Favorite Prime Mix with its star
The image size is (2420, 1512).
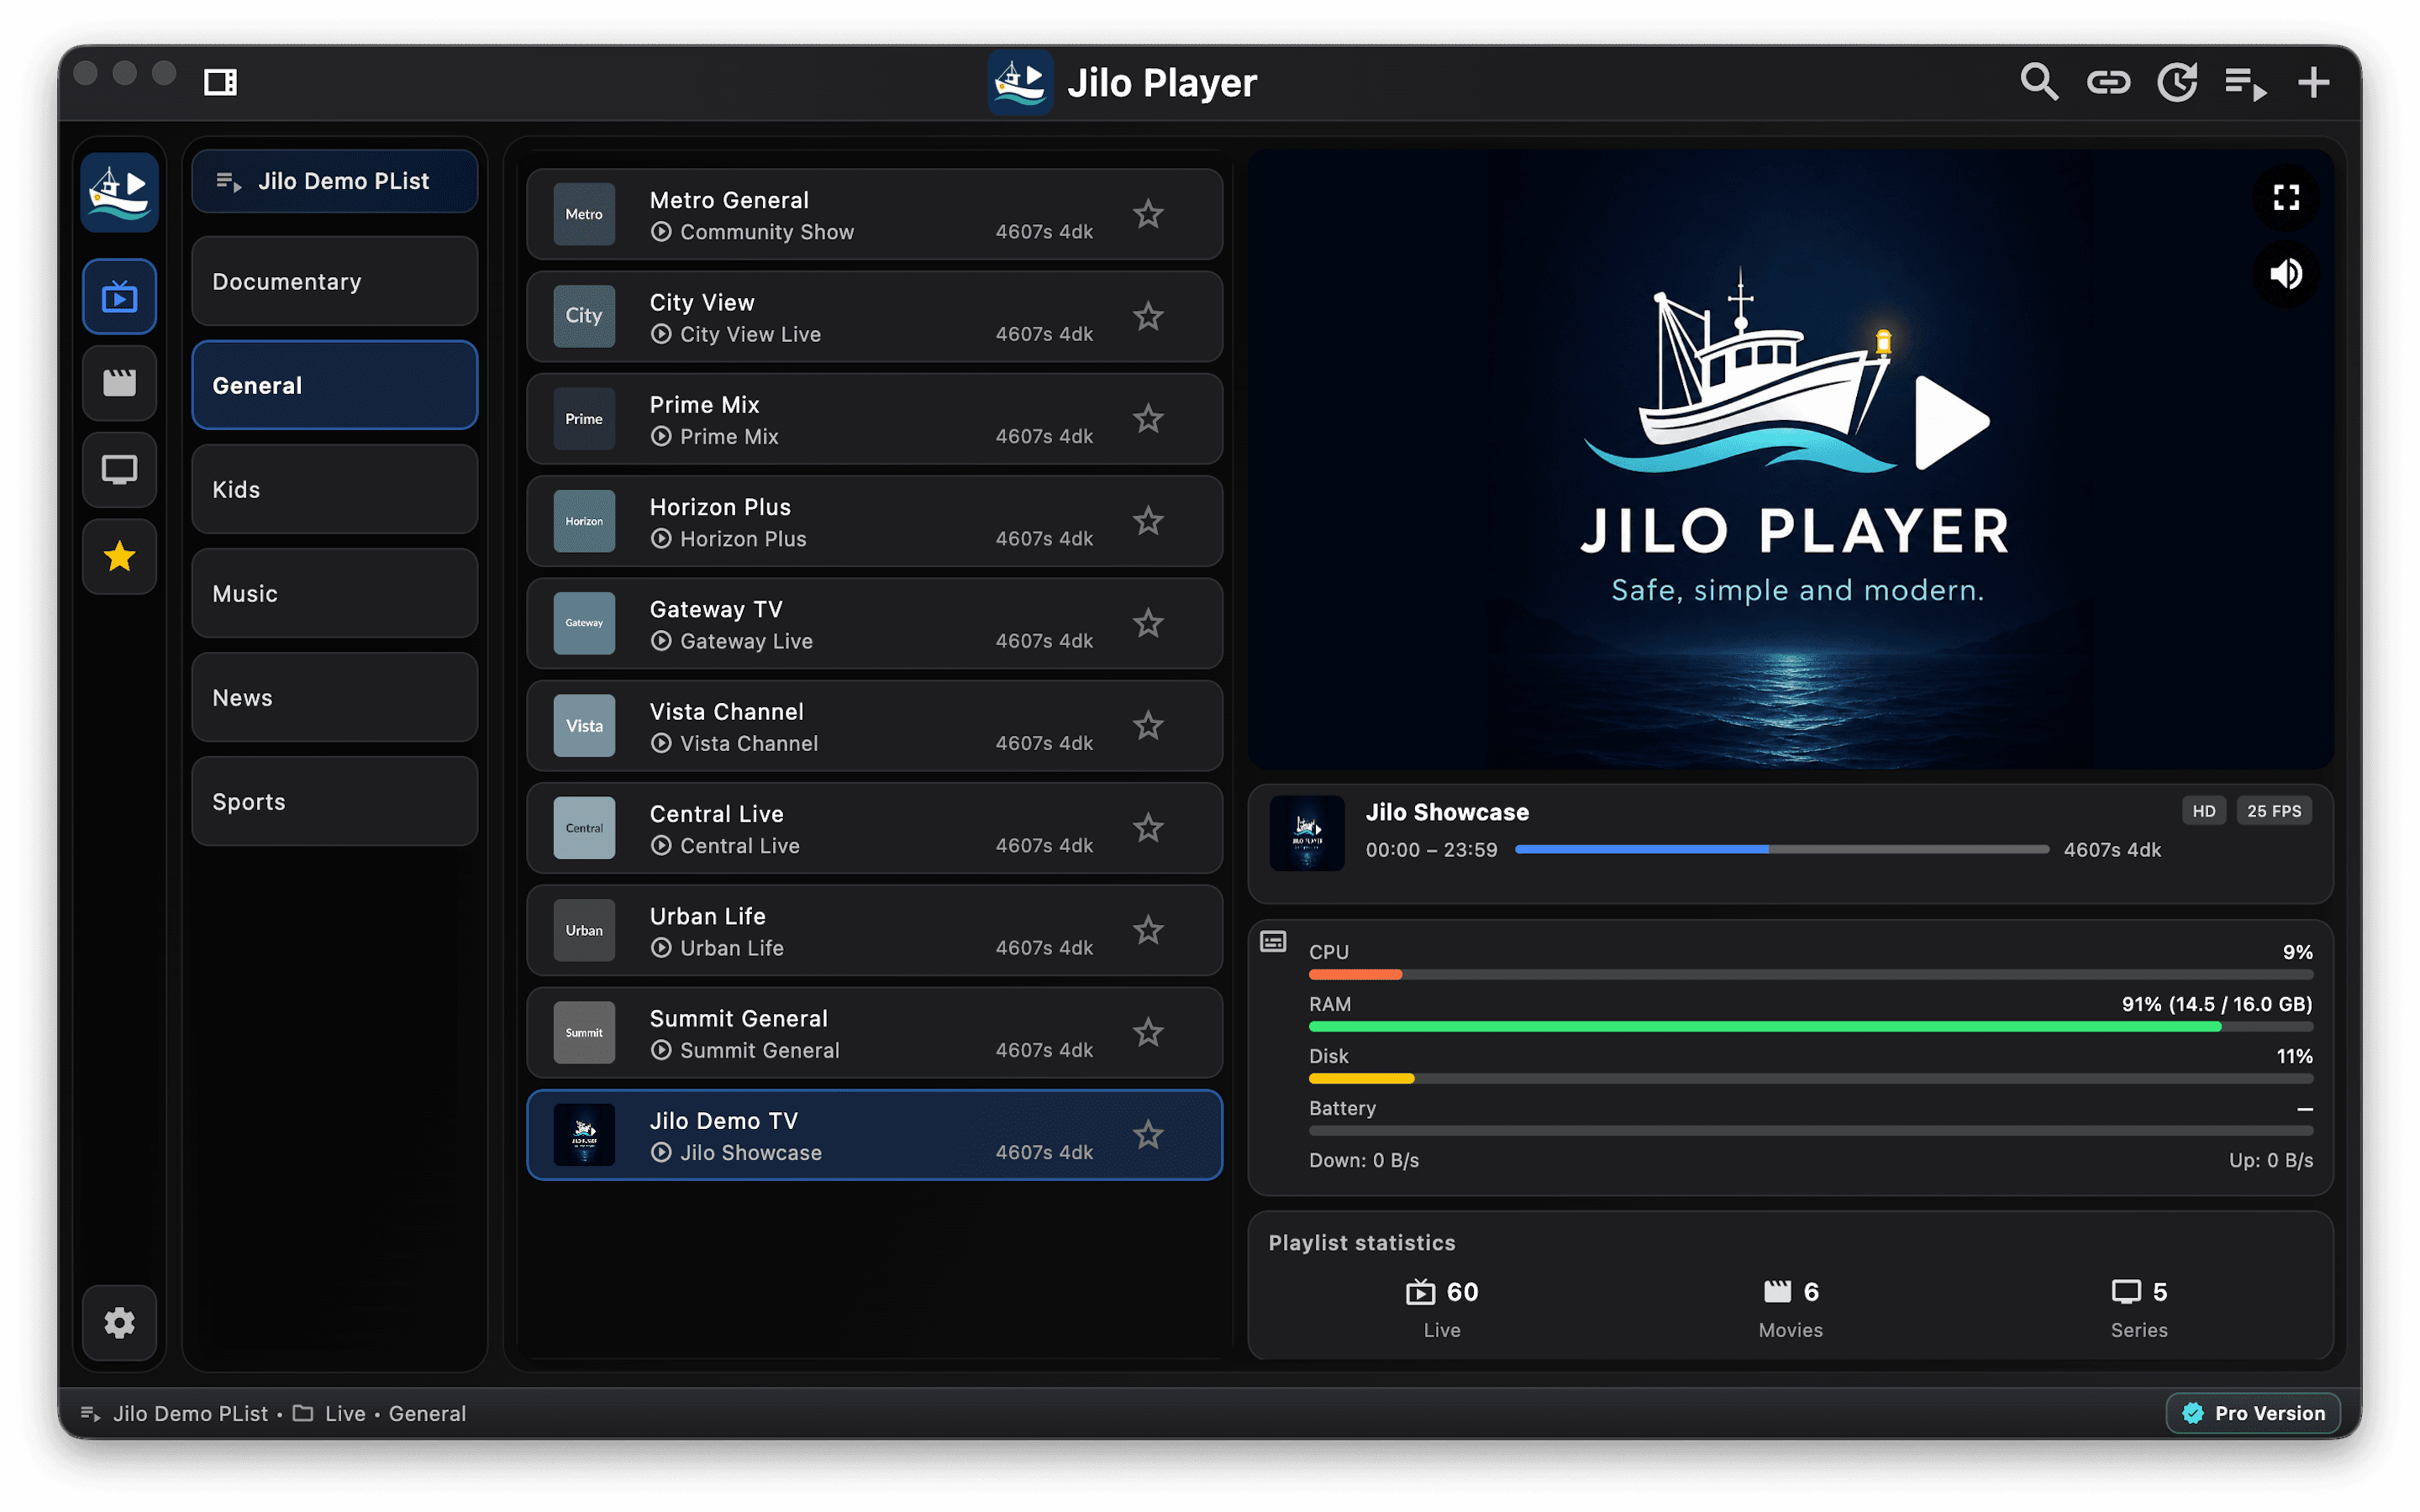click(x=1148, y=419)
